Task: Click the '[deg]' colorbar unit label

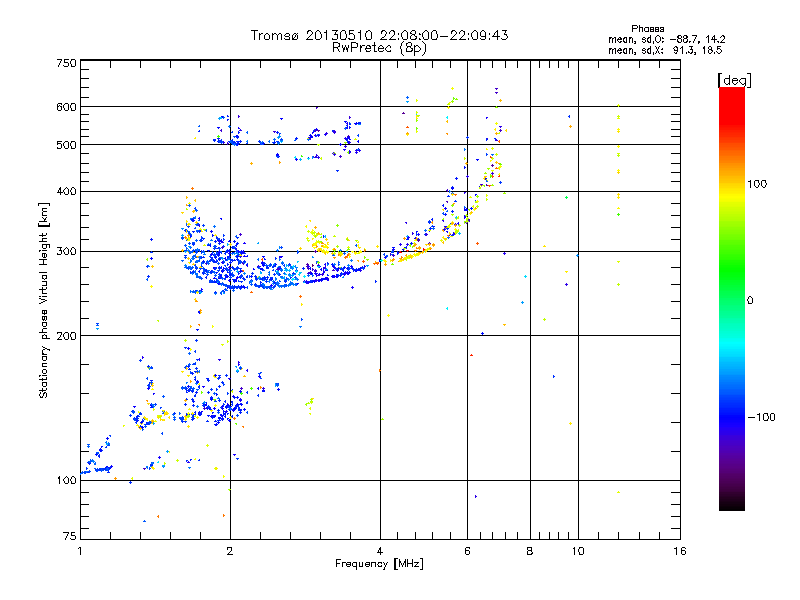Action: click(x=734, y=80)
